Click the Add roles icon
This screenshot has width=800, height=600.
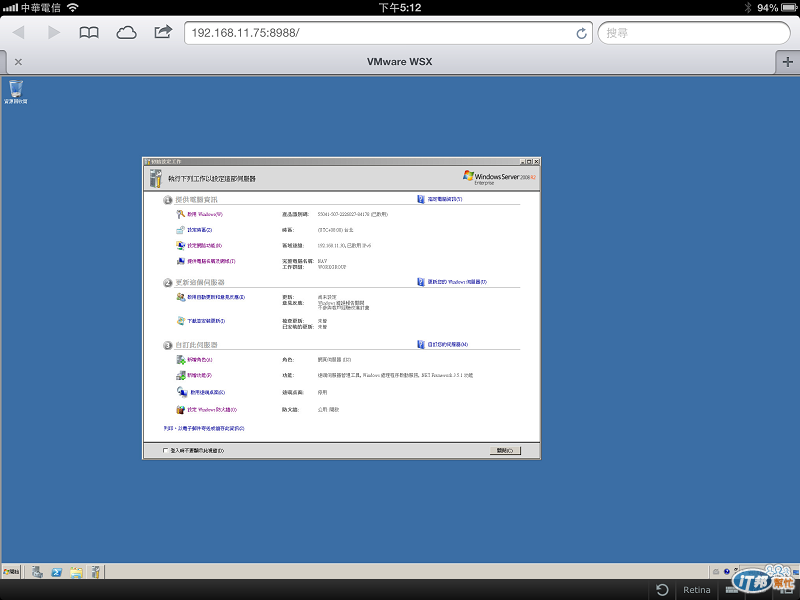[x=181, y=360]
